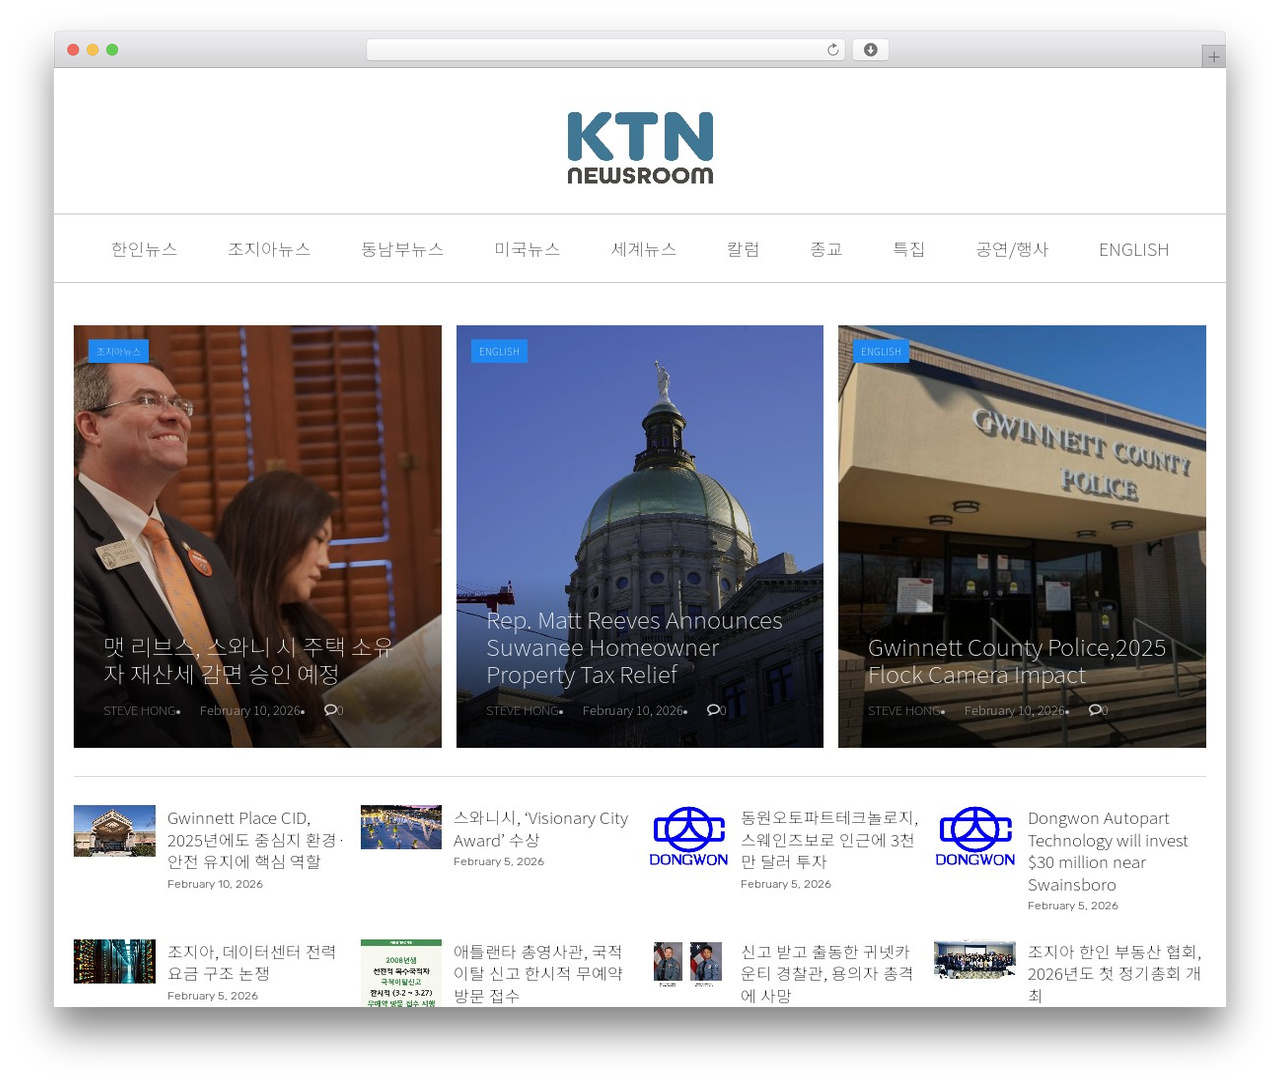This screenshot has width=1280, height=1084.
Task: Read 애틀랜타 총영사관 국적 이탈 신고 article
Action: (538, 973)
